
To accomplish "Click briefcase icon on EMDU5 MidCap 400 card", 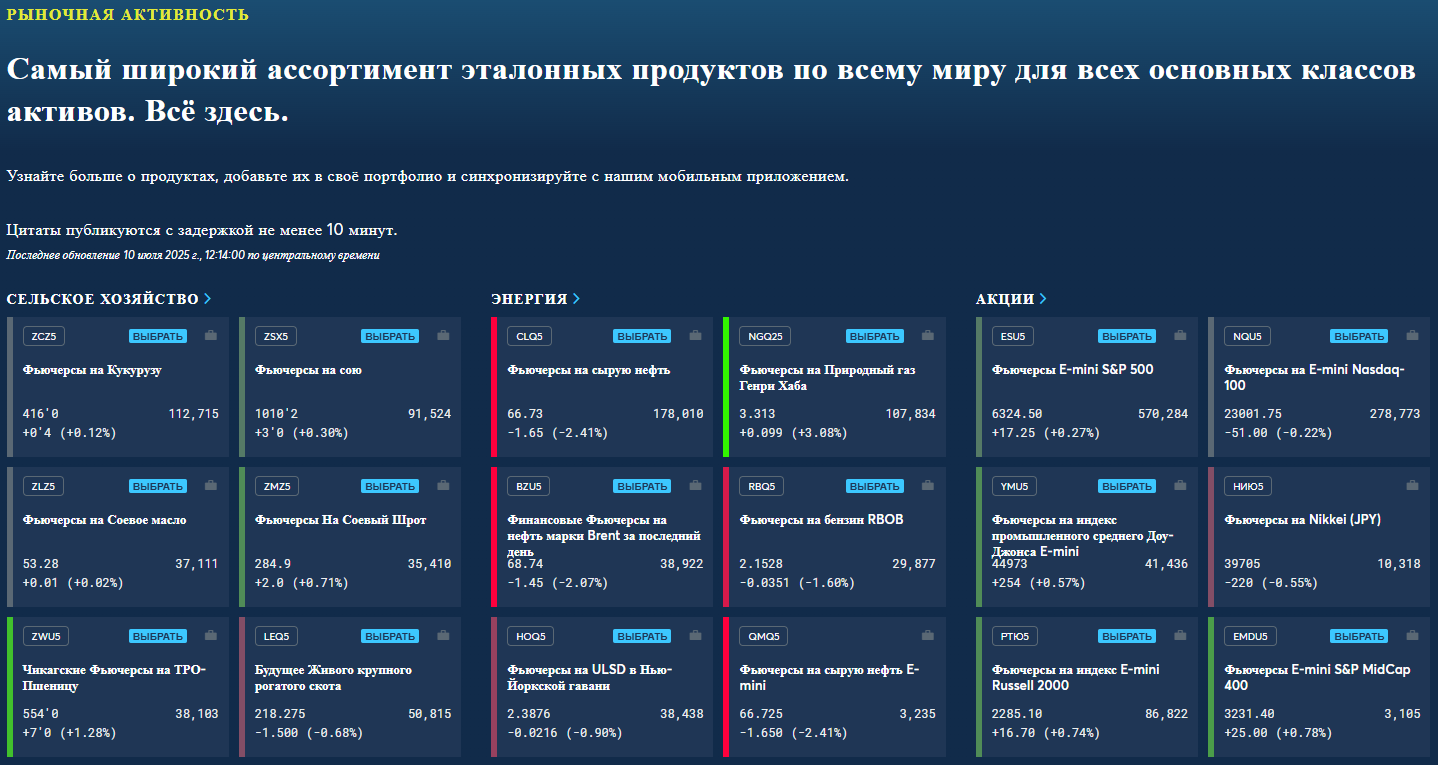I will point(1411,636).
